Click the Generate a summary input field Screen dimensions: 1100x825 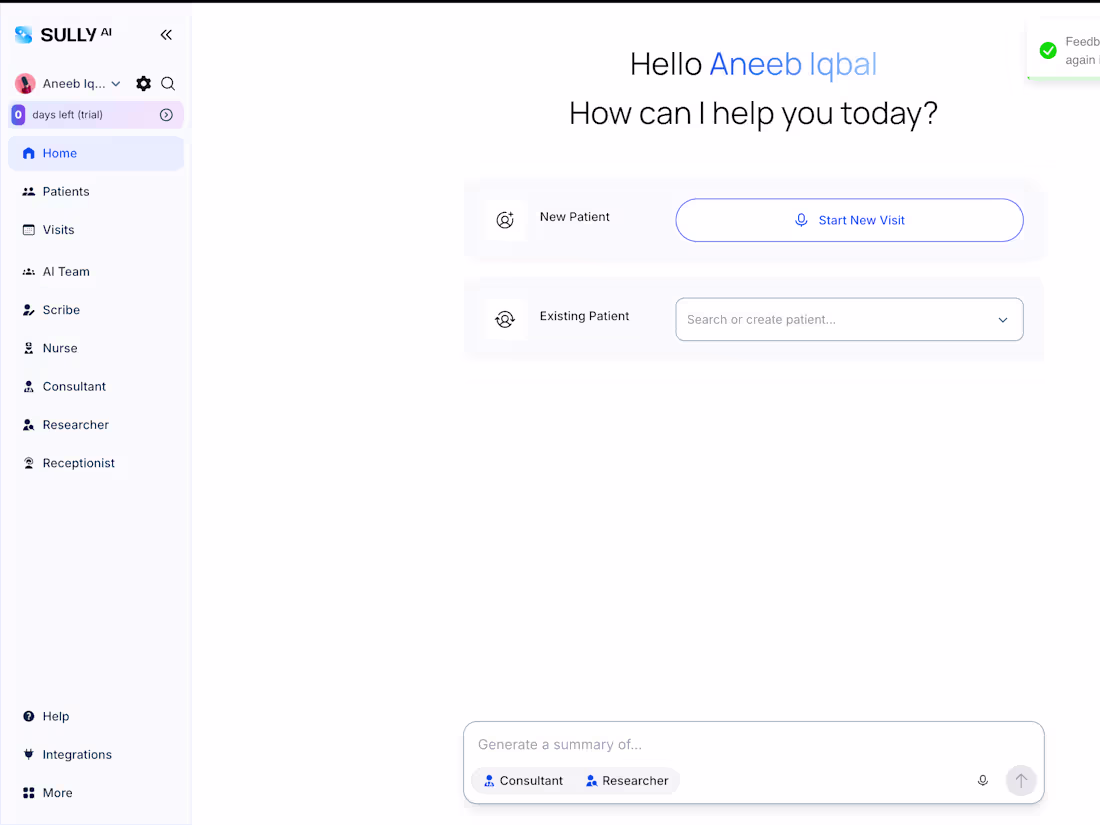723,744
